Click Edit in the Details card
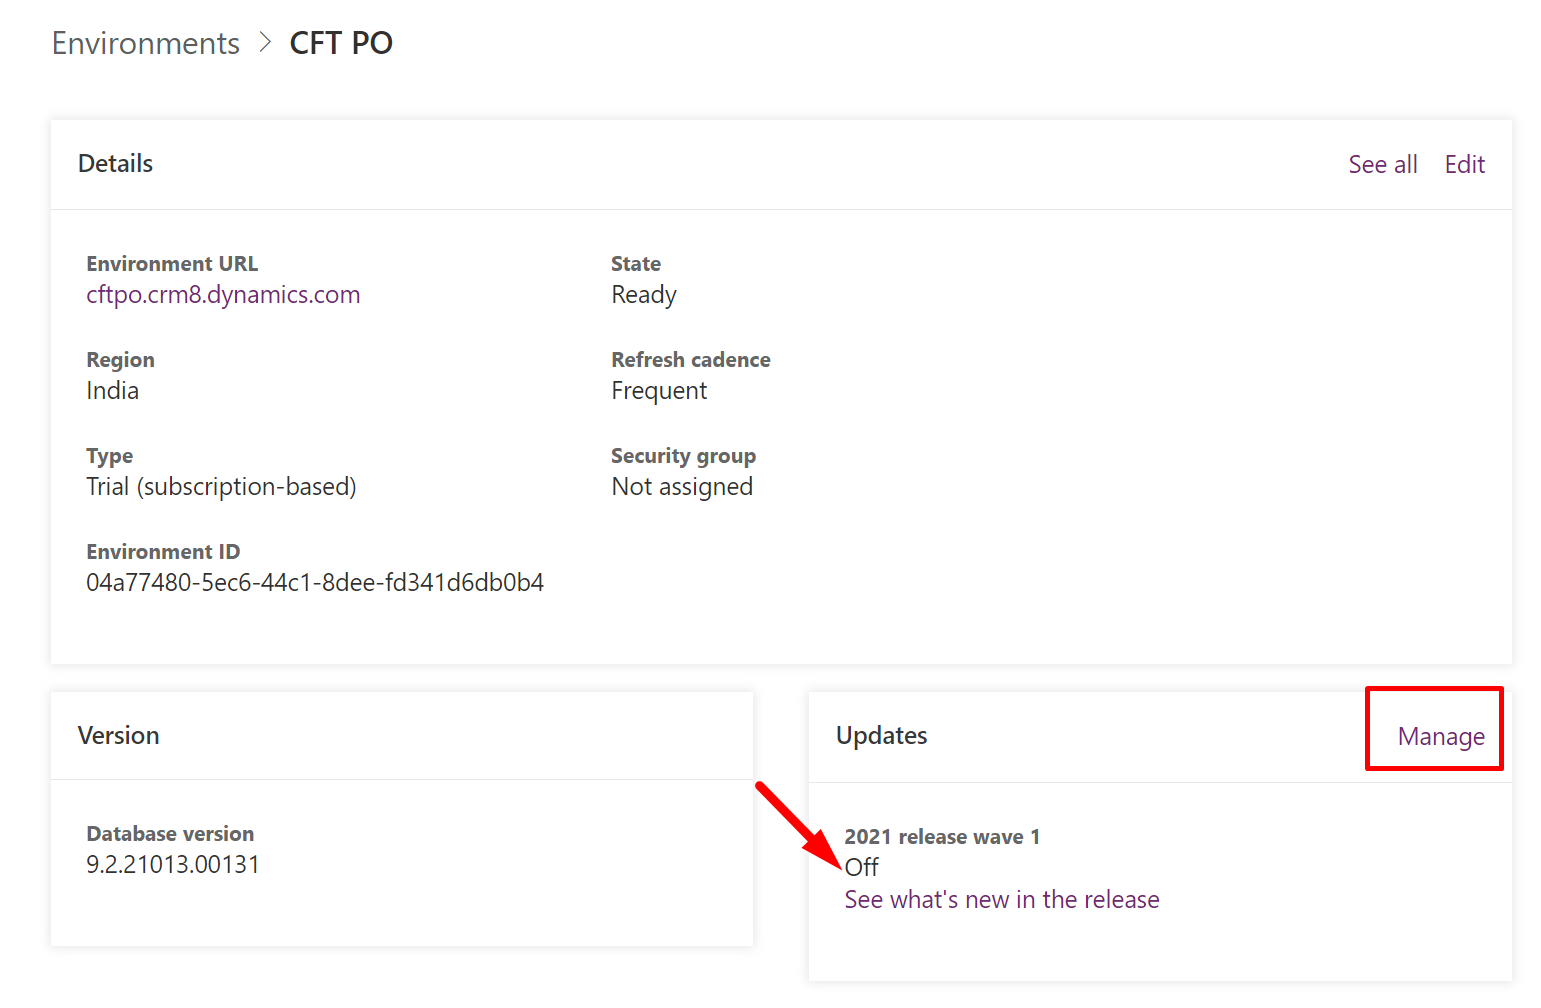 coord(1464,165)
